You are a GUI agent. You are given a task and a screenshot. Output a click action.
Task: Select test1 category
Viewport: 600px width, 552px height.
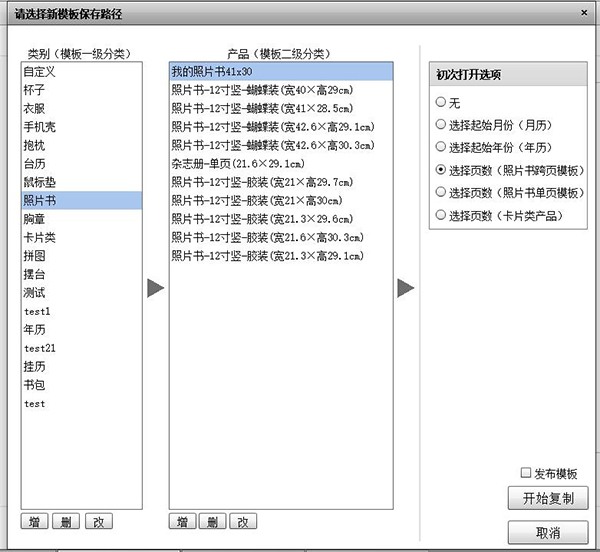[82, 311]
